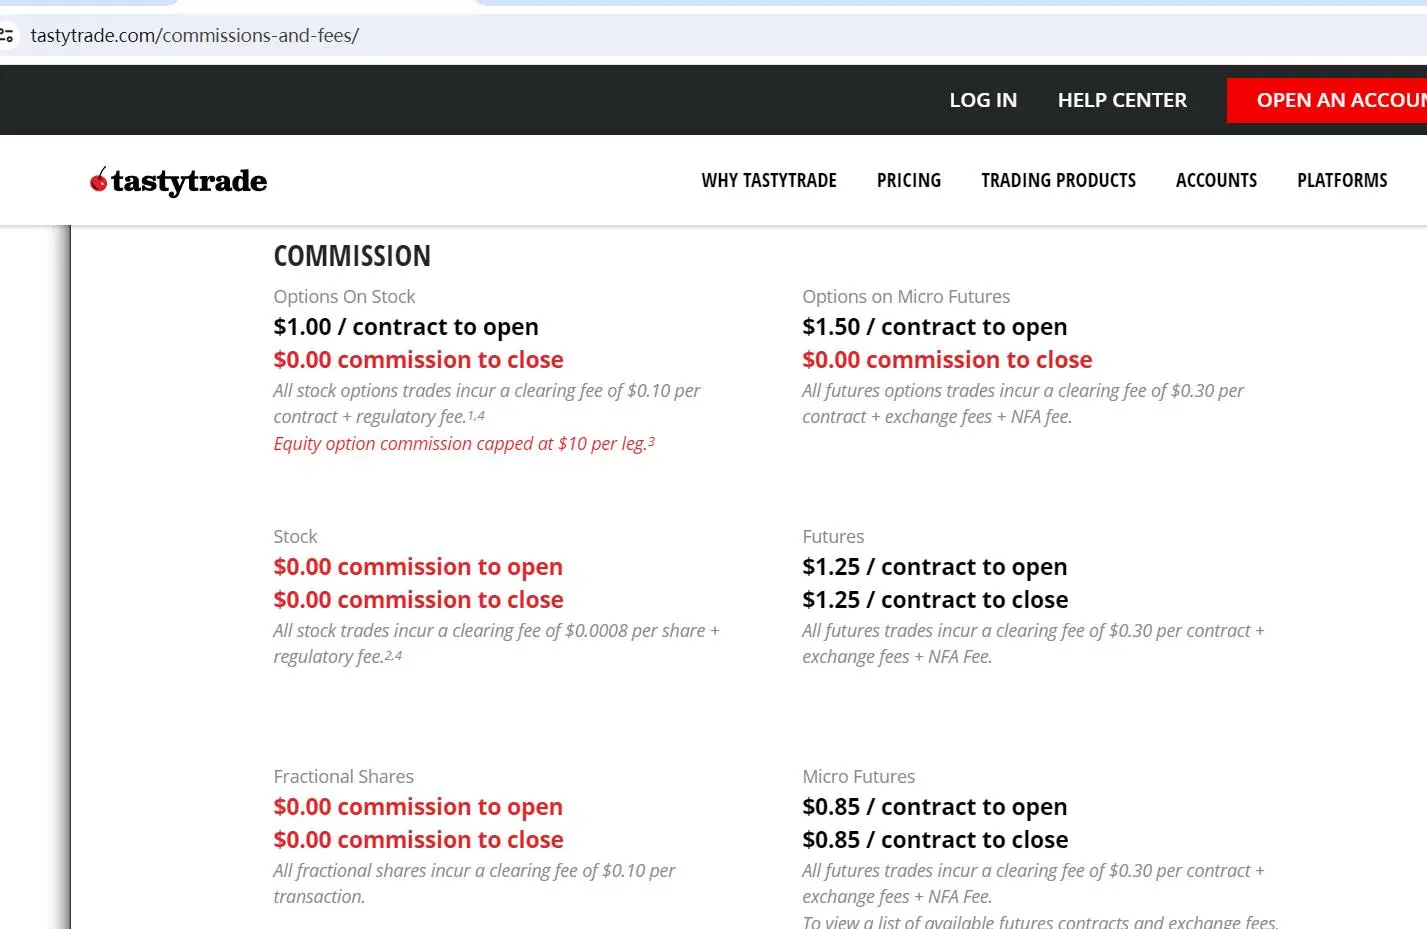
Task: Click Micro Futures options "$0.00 commission to close"
Action: pos(947,360)
